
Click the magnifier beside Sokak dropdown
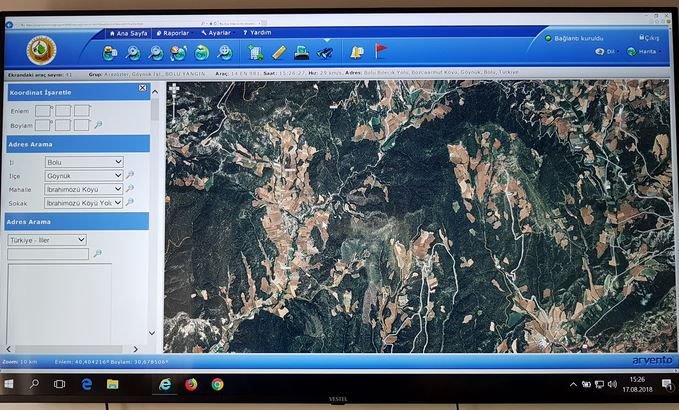[130, 202]
